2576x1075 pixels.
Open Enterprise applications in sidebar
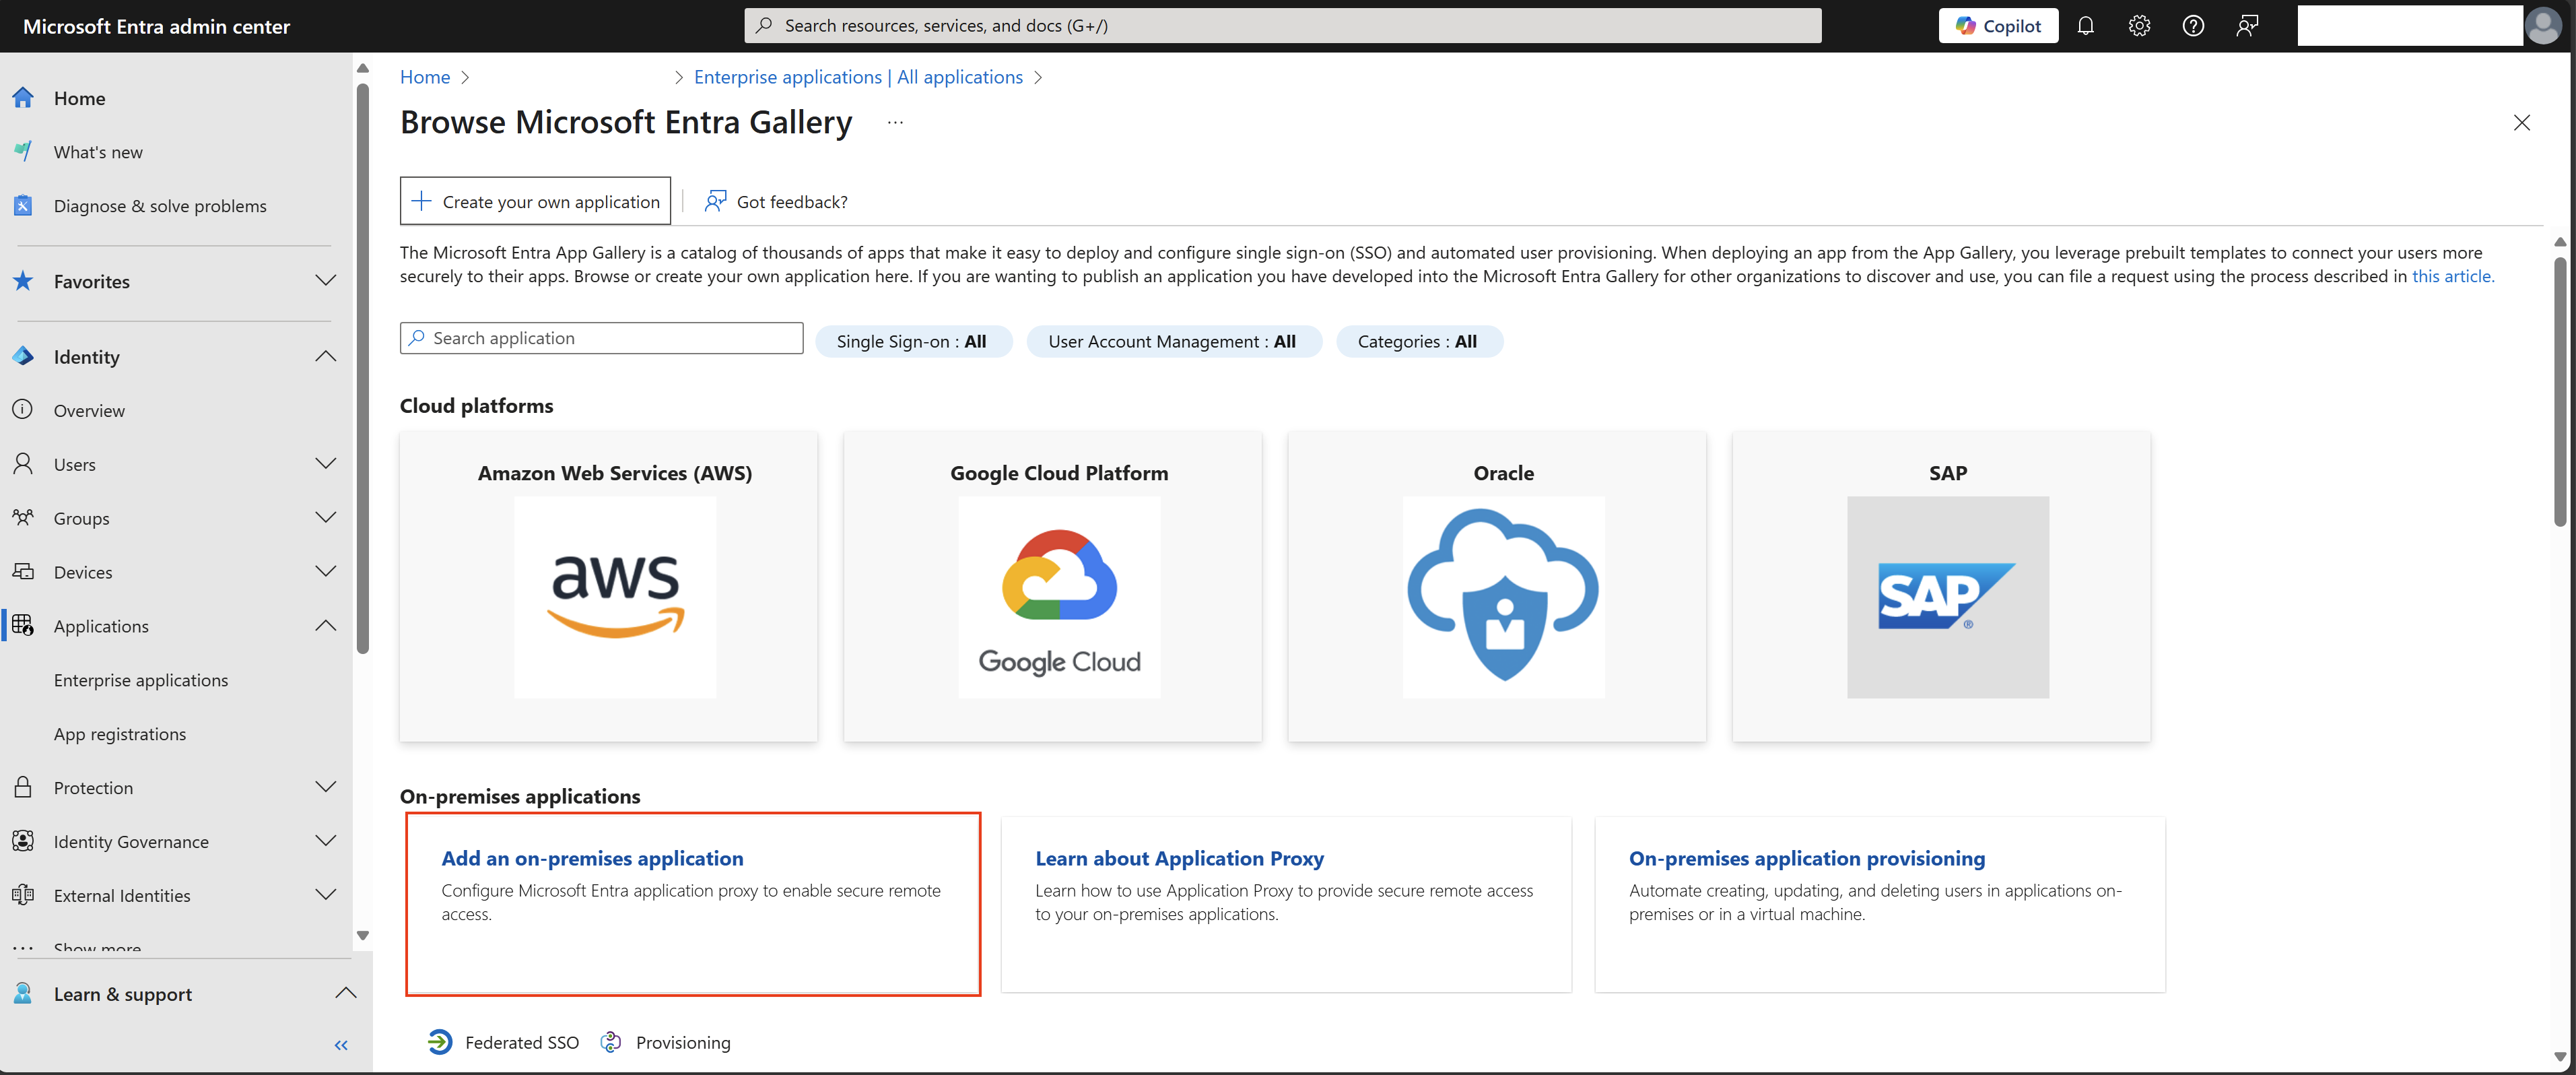tap(141, 680)
